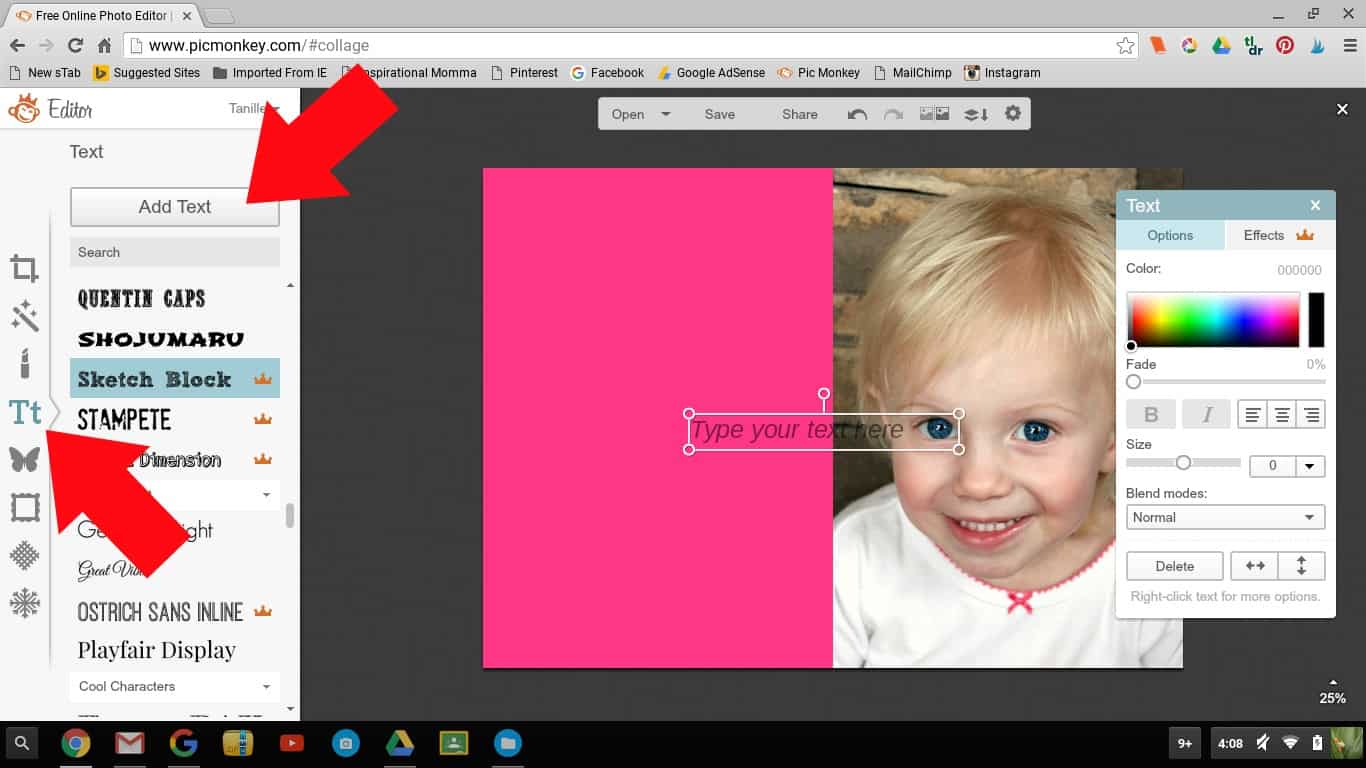Set text alignment to center
The height and width of the screenshot is (768, 1366).
click(x=1282, y=414)
